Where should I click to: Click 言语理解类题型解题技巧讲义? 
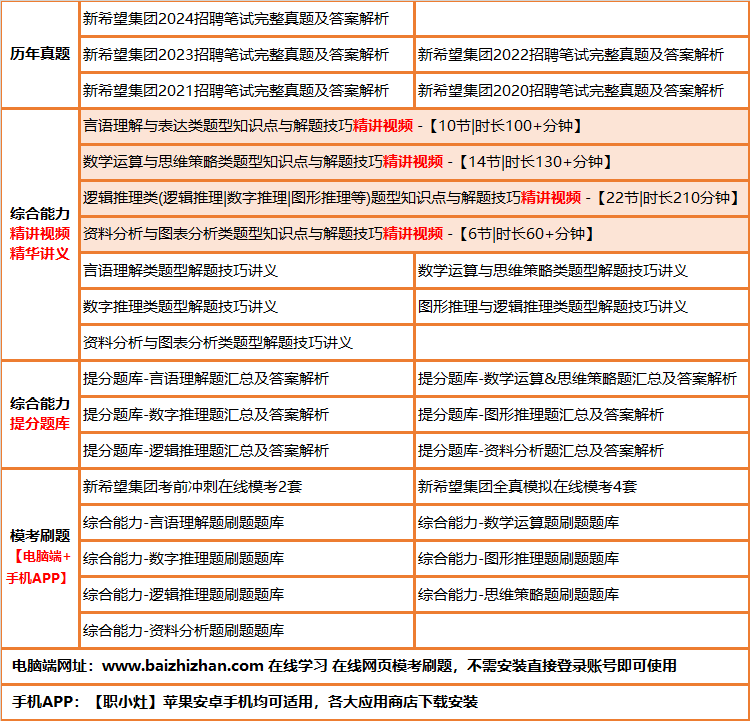point(246,271)
